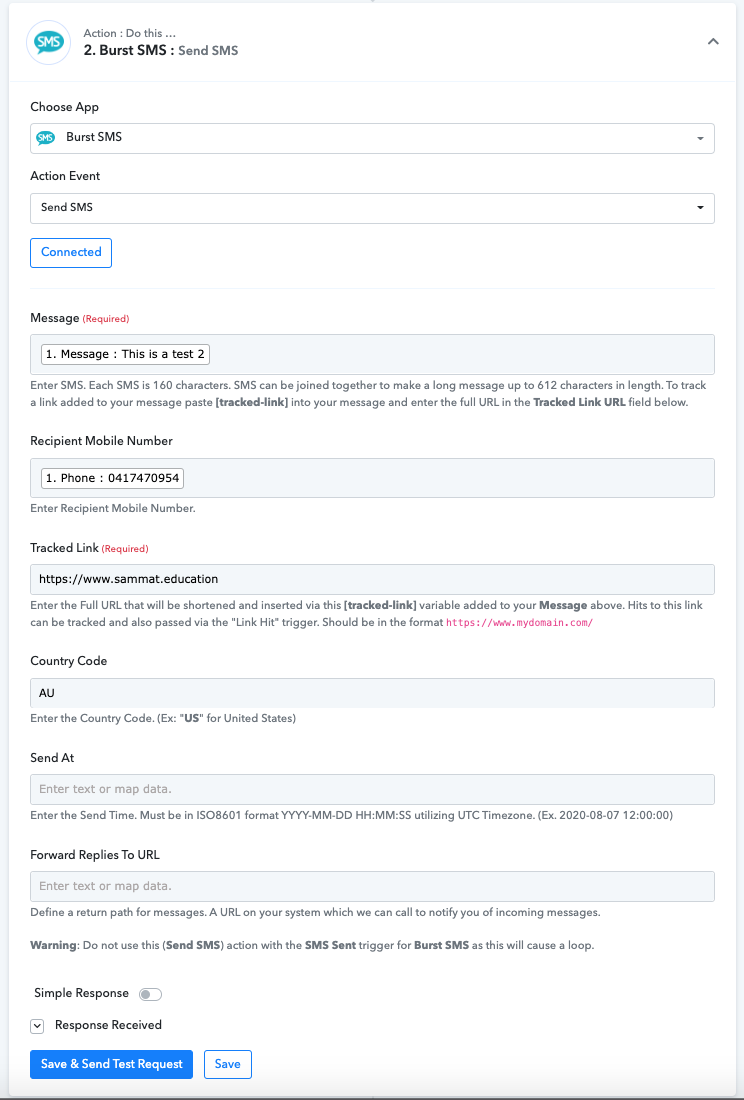Click the 'Simple Response' label

[81, 993]
